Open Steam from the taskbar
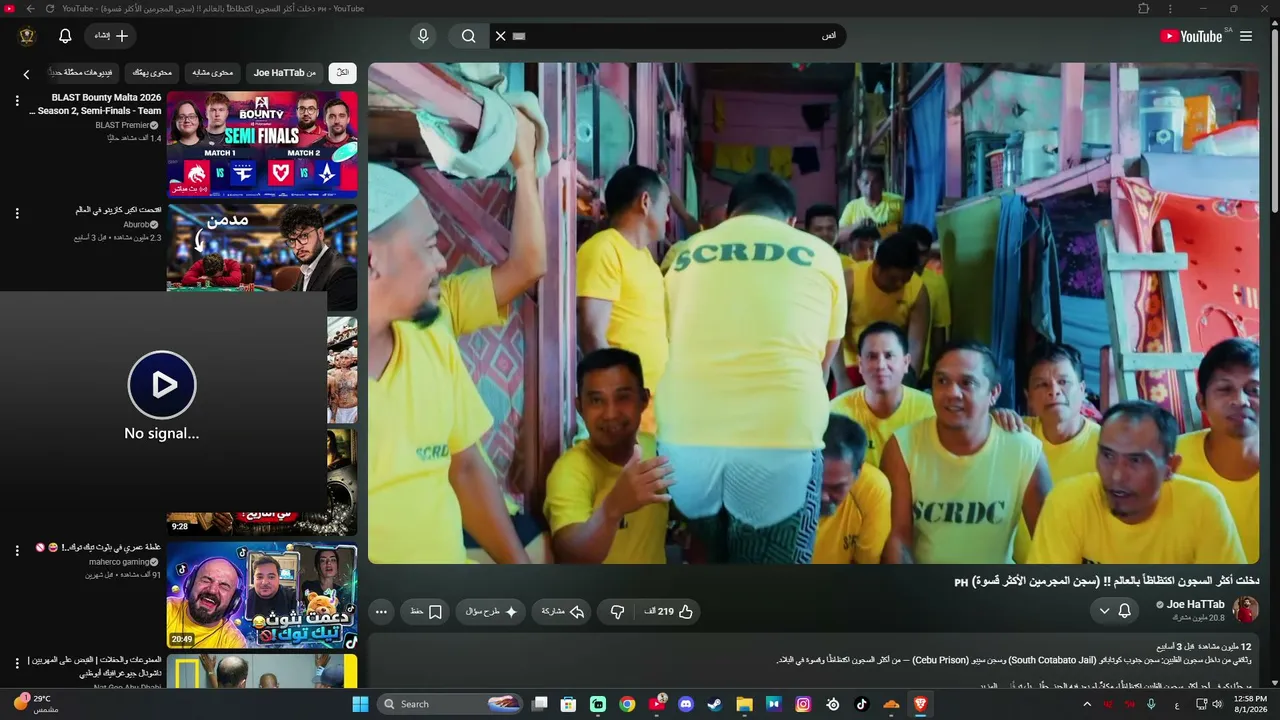 pos(715,704)
